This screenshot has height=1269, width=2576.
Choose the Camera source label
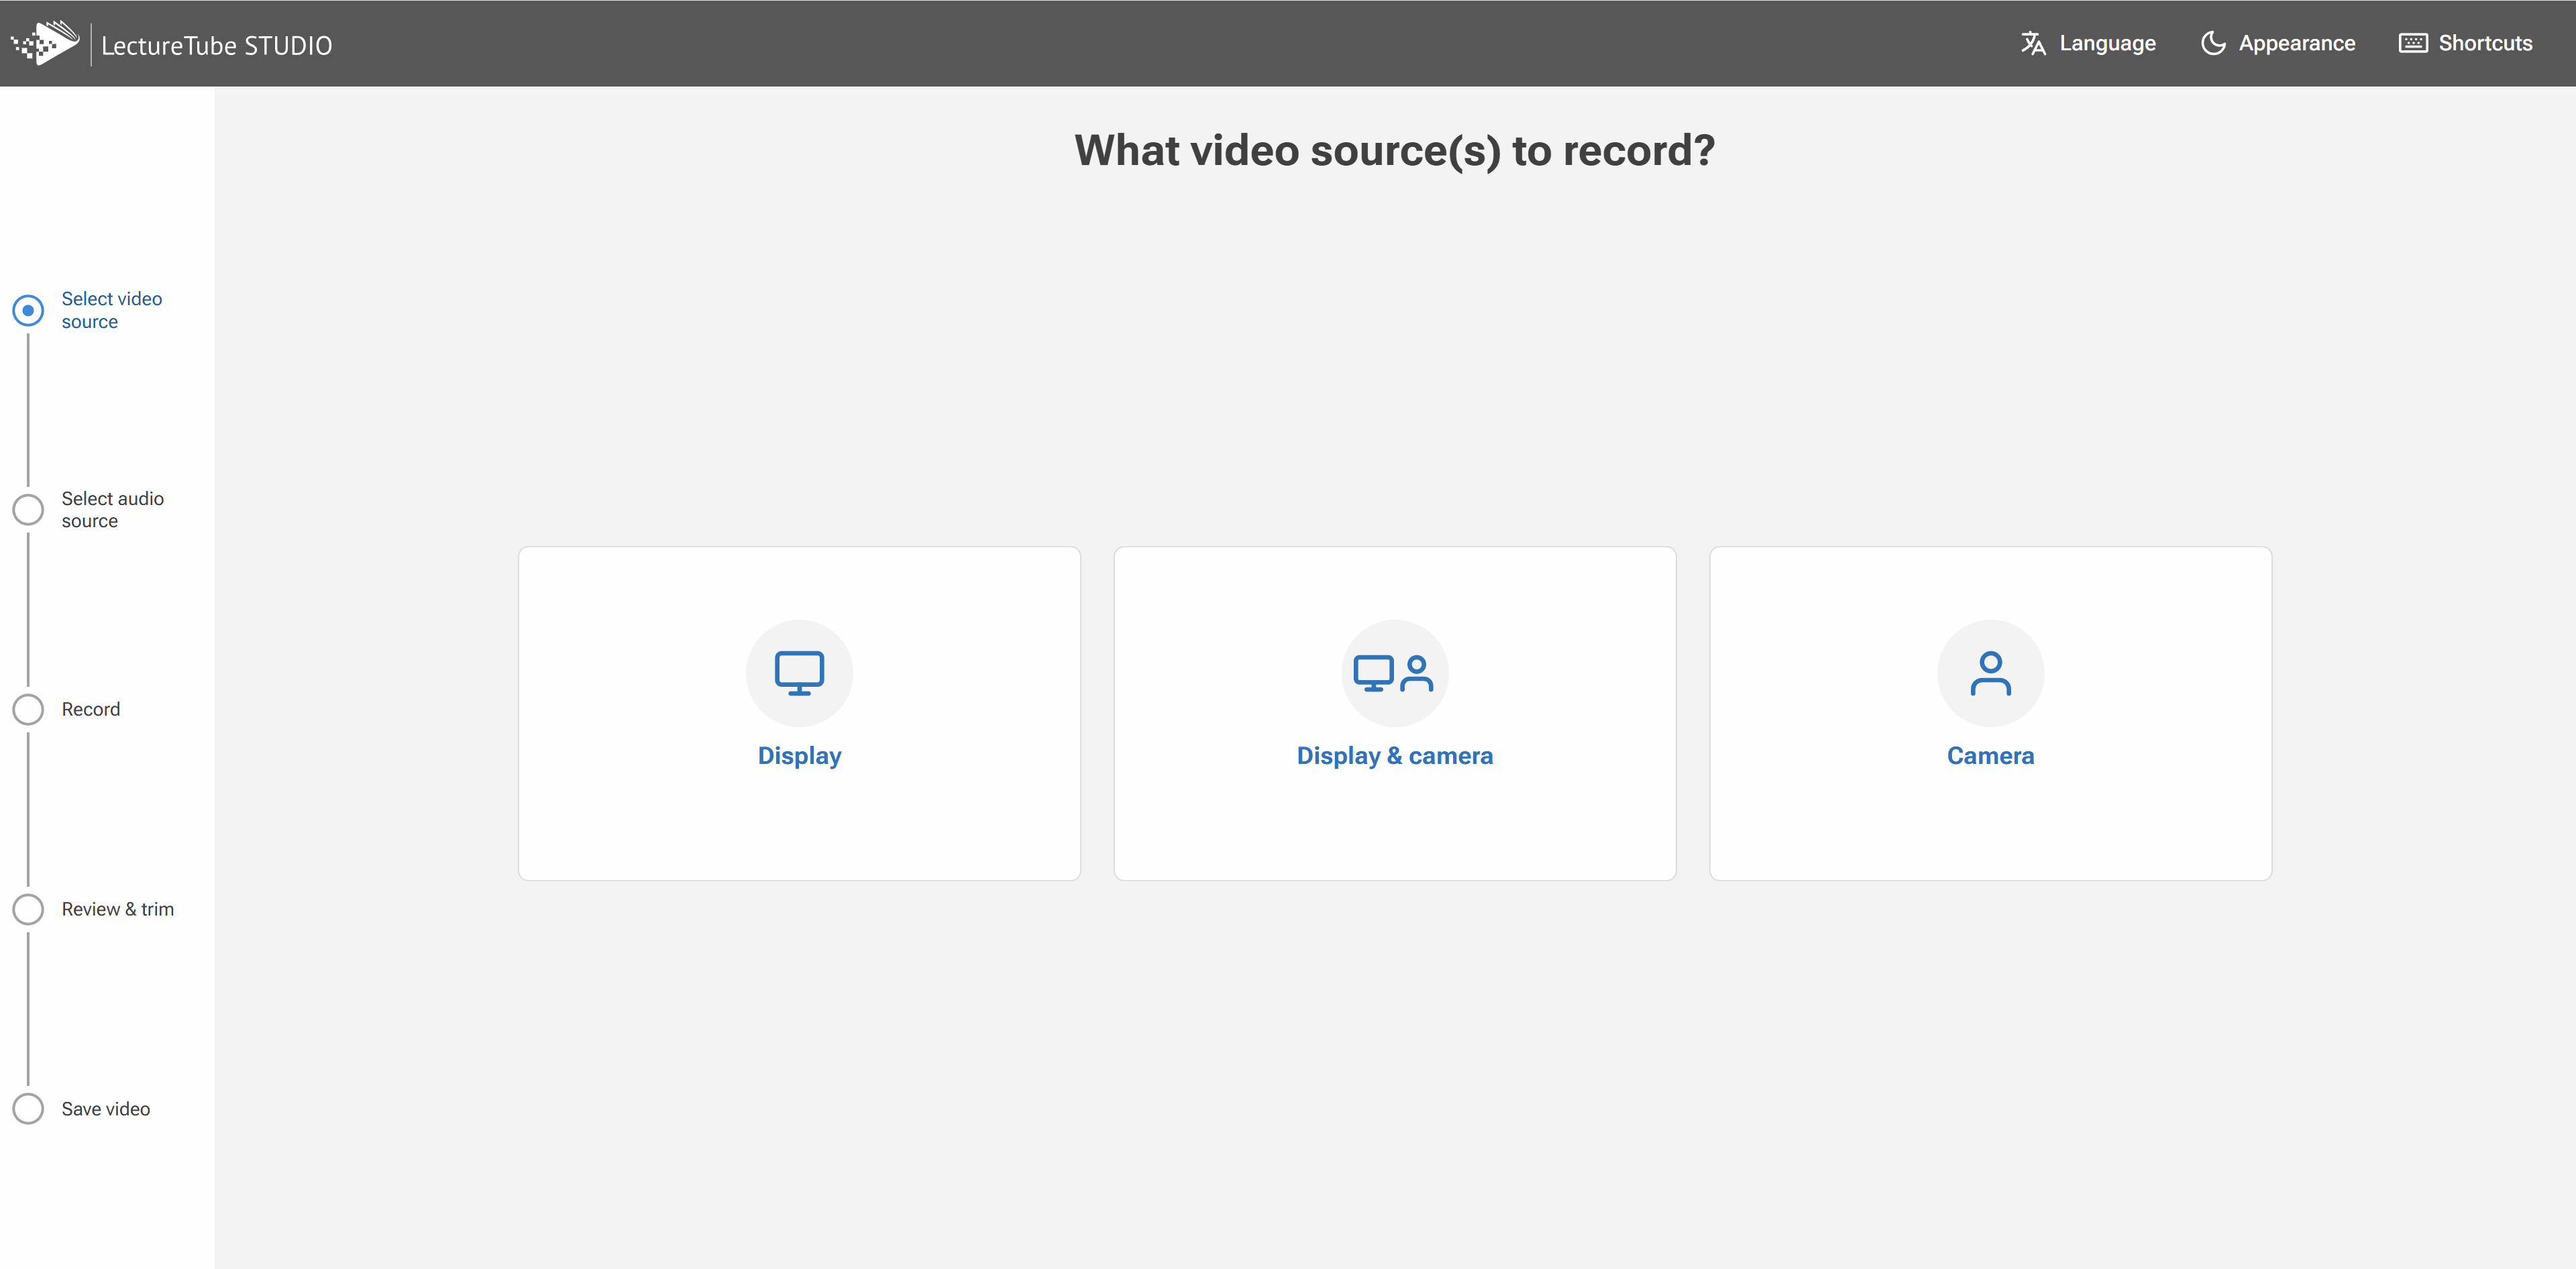(x=1990, y=756)
